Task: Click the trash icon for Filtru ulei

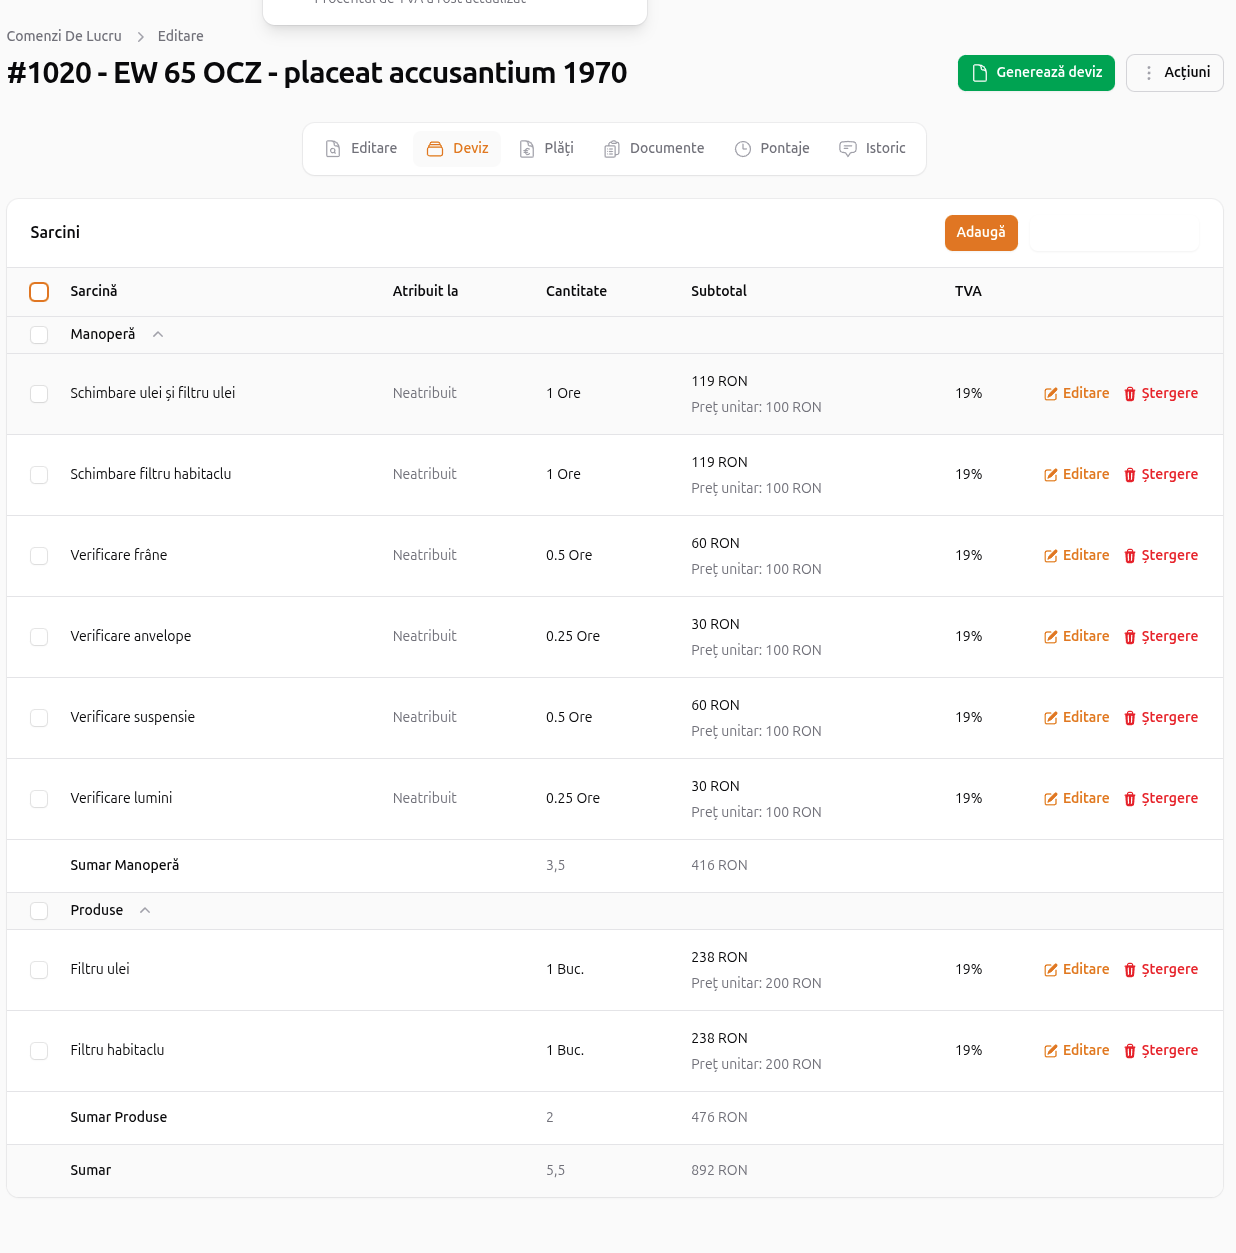Action: [x=1130, y=970]
